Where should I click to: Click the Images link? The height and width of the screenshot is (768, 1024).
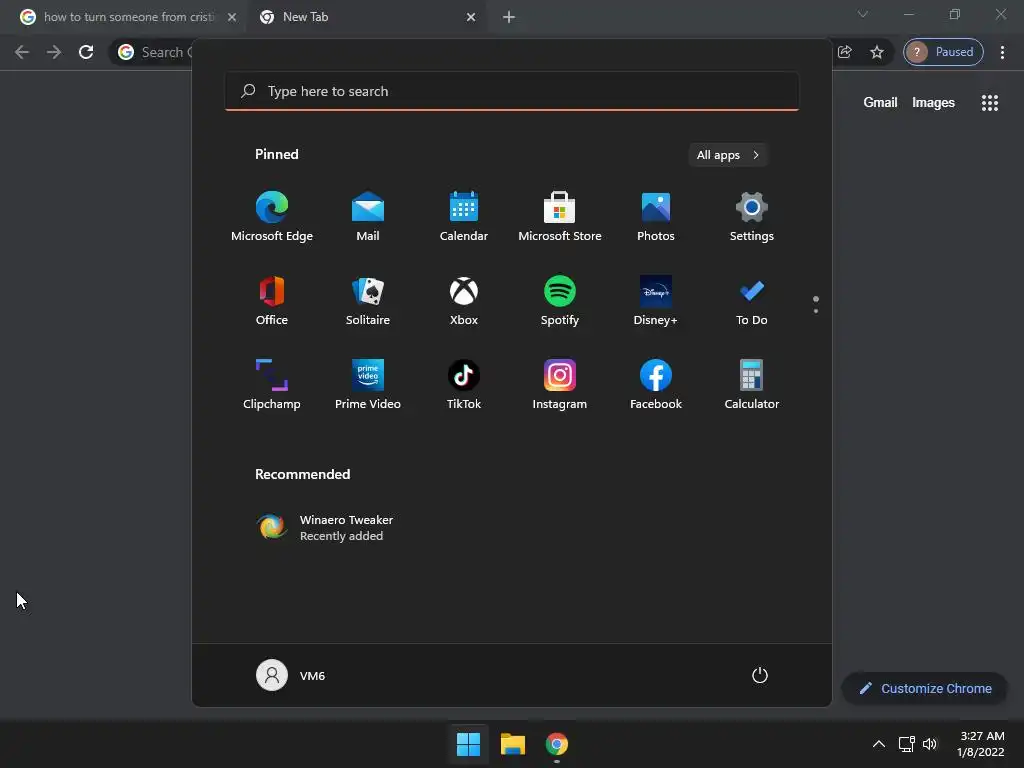coord(933,103)
